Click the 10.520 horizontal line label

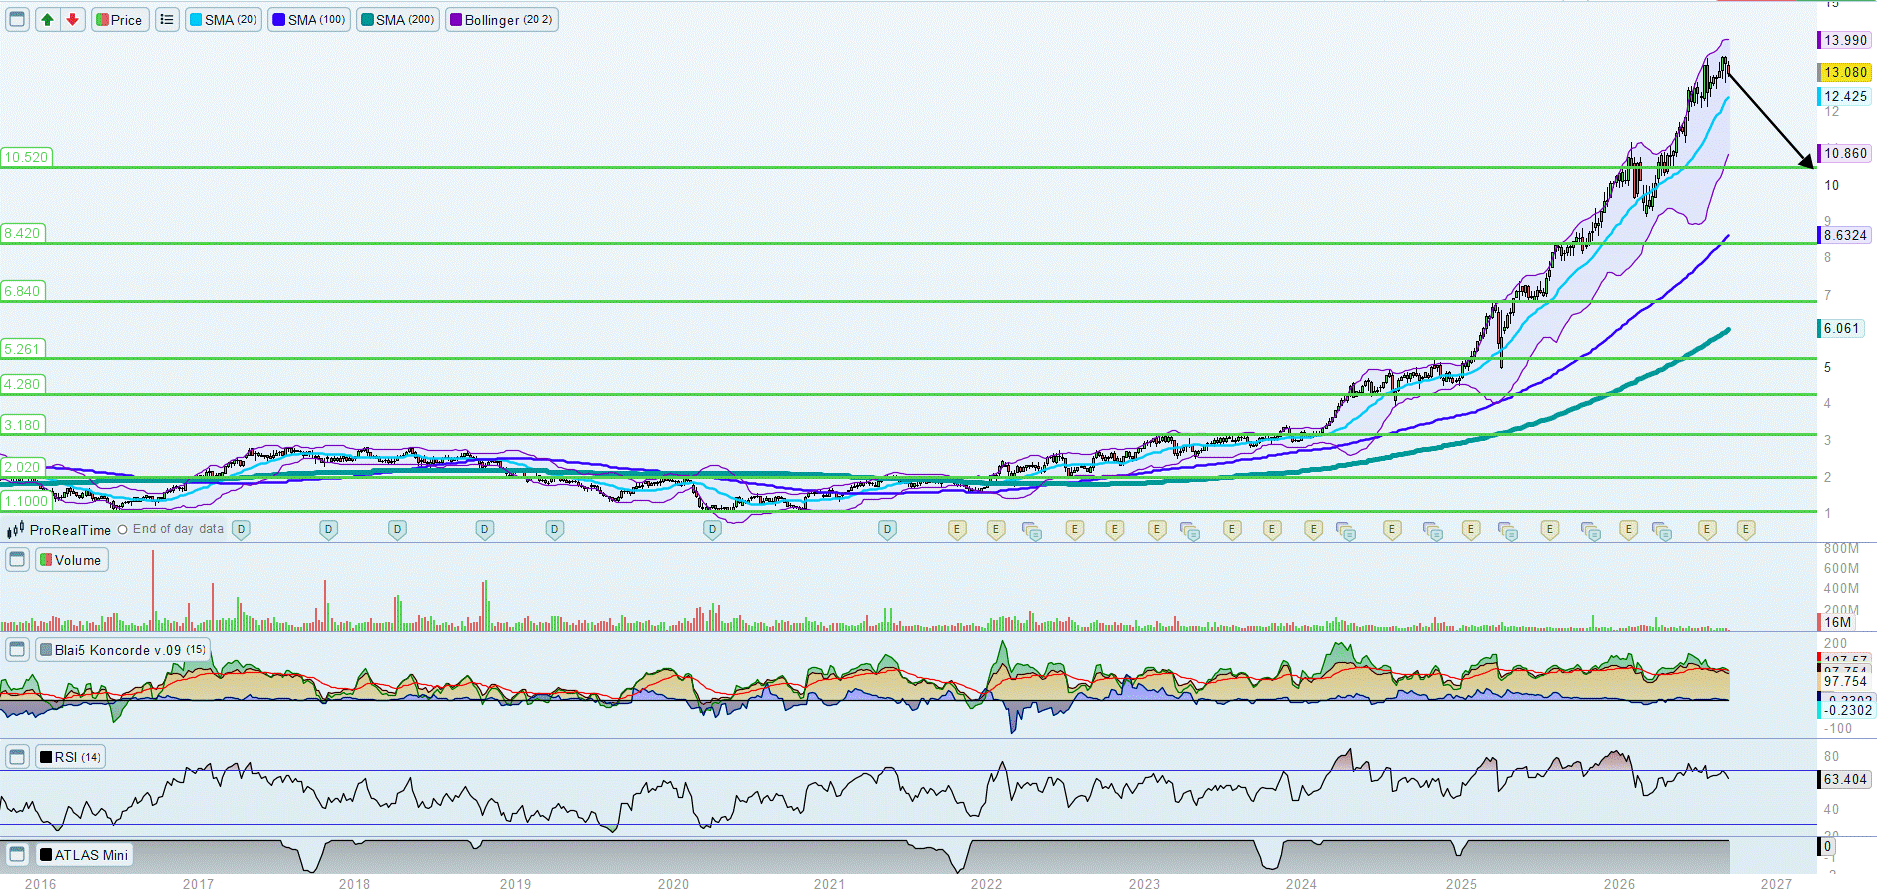(x=25, y=157)
